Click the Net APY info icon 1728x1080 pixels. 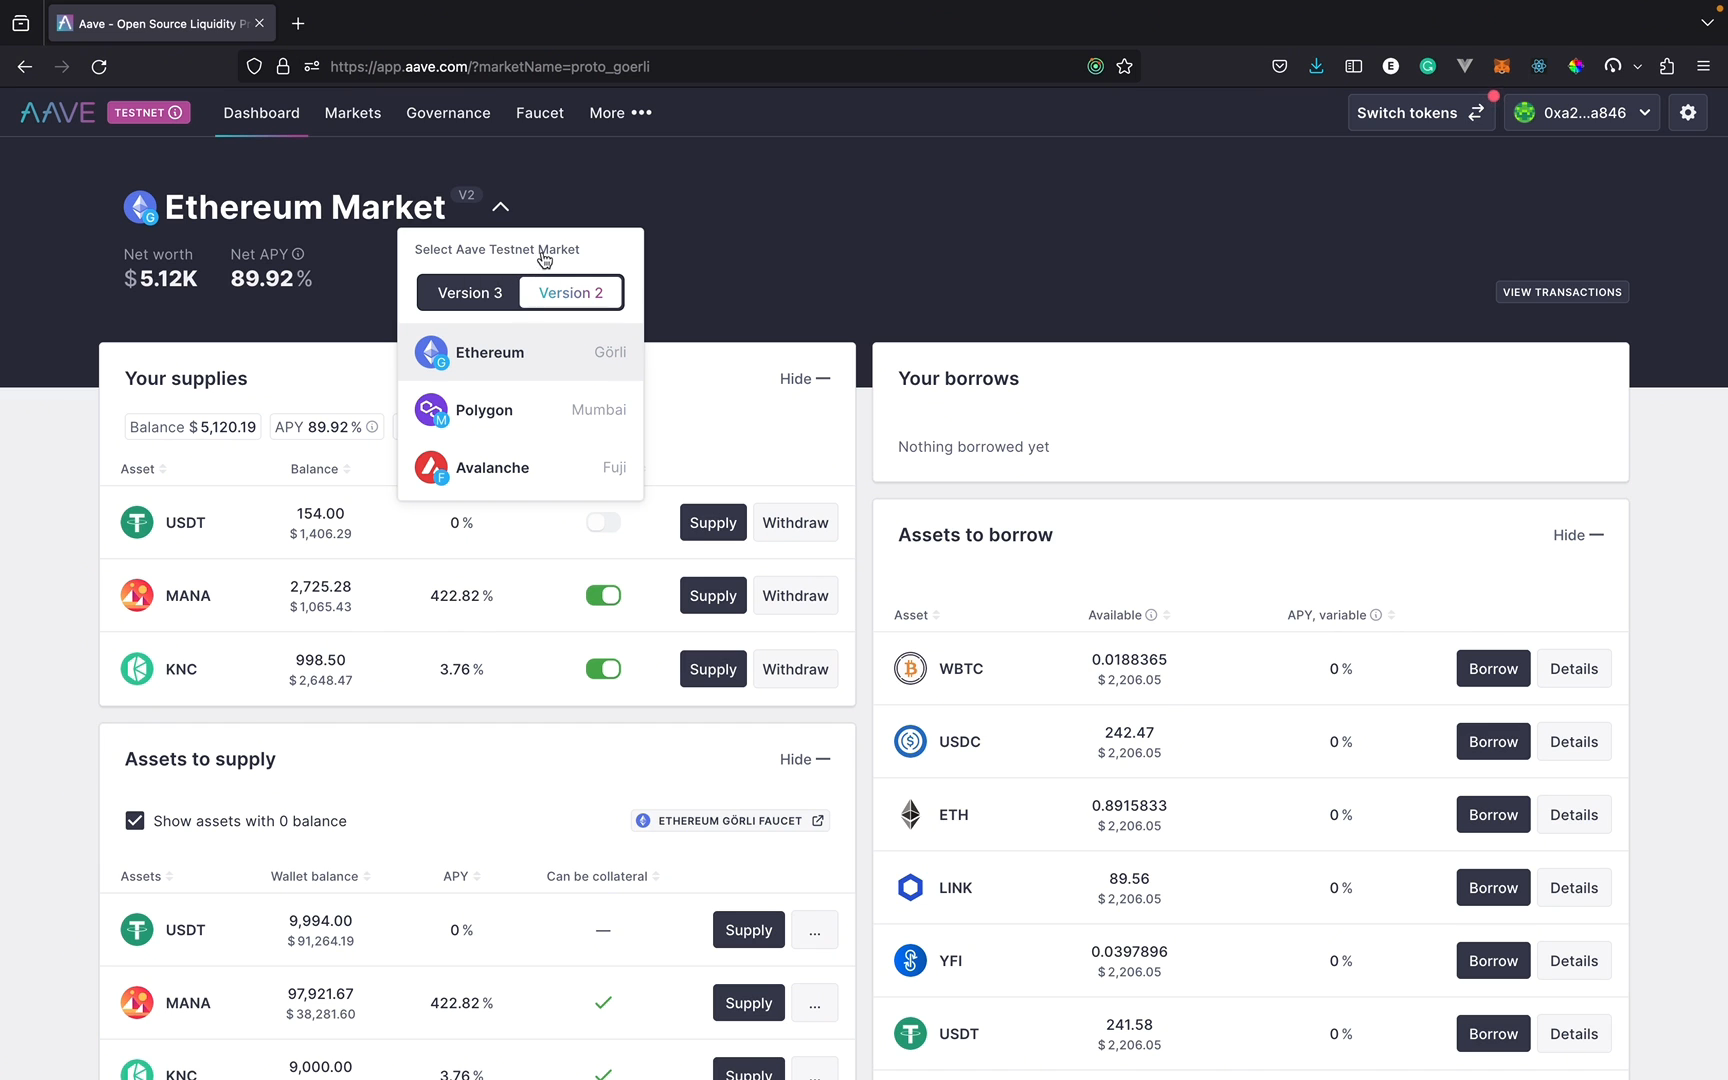tap(298, 254)
